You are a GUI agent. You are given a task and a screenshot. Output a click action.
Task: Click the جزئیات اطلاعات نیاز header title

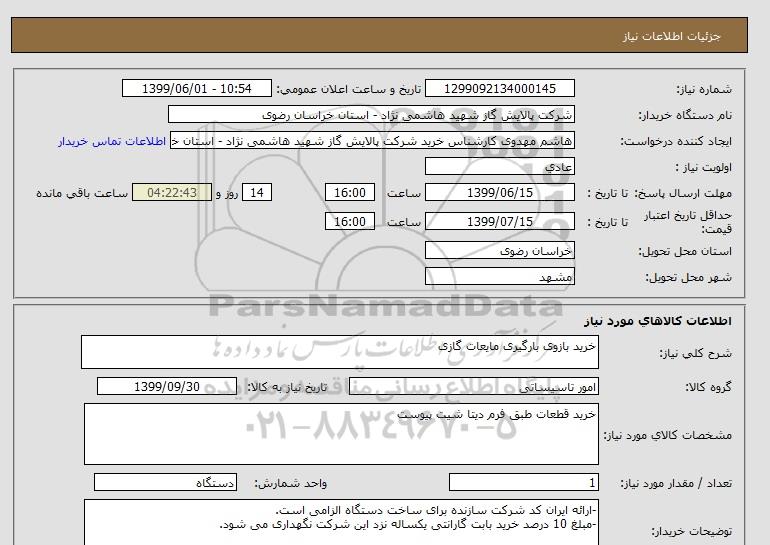click(671, 36)
